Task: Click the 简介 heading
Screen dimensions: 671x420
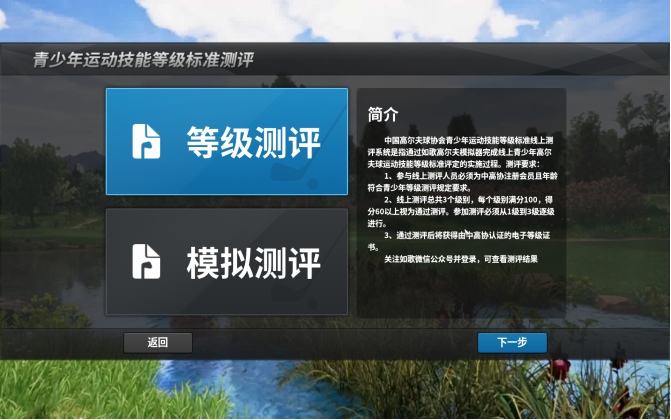Action: (x=383, y=113)
